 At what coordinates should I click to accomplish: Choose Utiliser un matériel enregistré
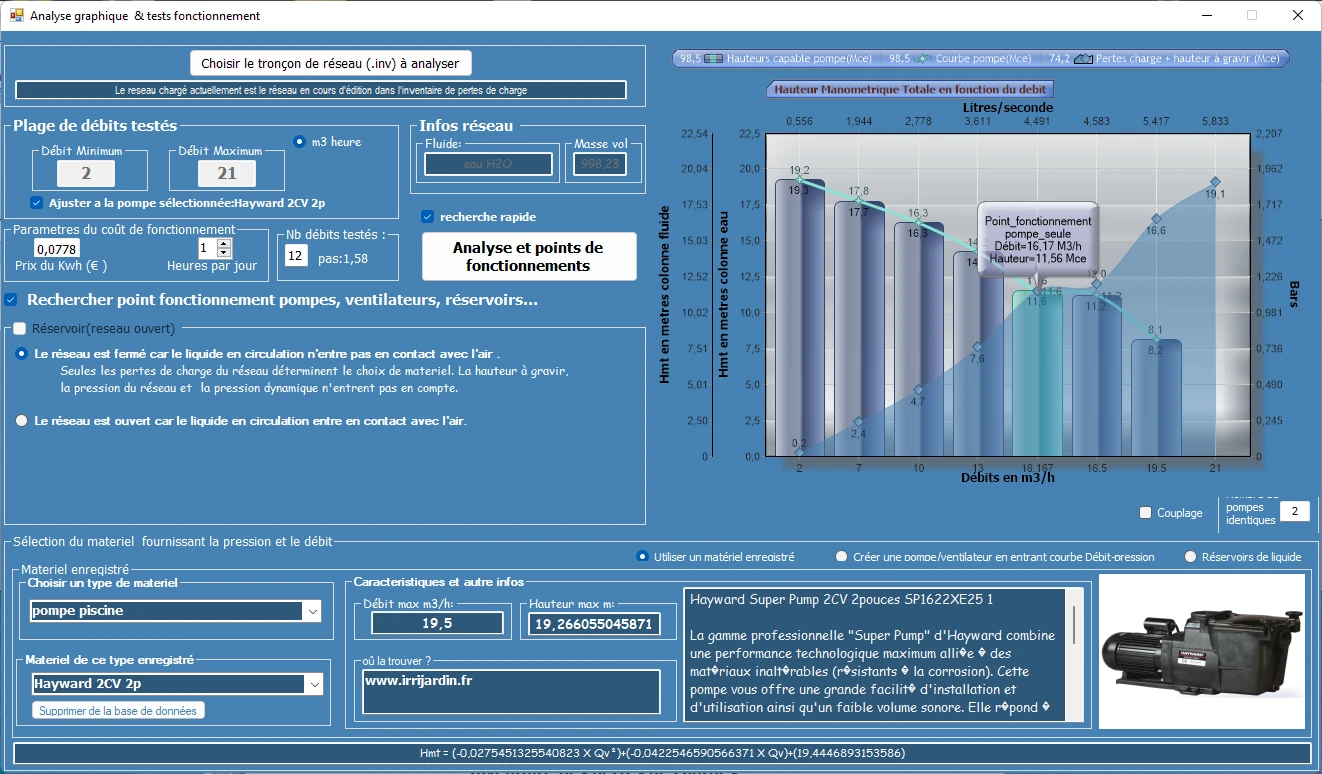coord(642,556)
